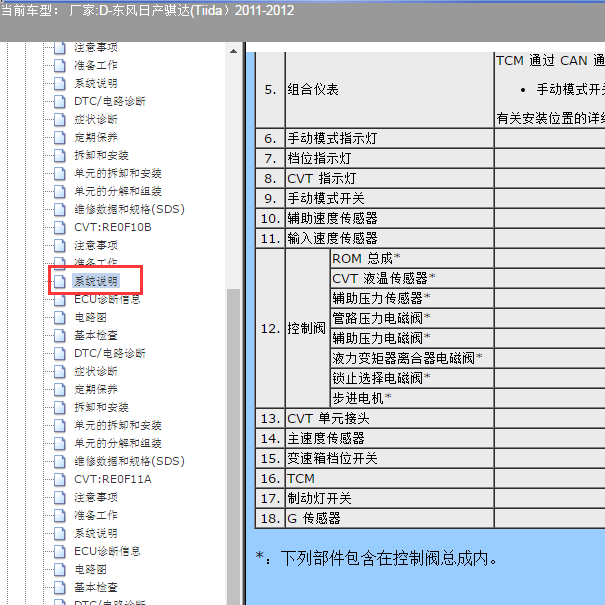Click page icon of 基本检查 in CVT:RE0F10B section
Image resolution: width=605 pixels, height=605 pixels.
coord(60,335)
